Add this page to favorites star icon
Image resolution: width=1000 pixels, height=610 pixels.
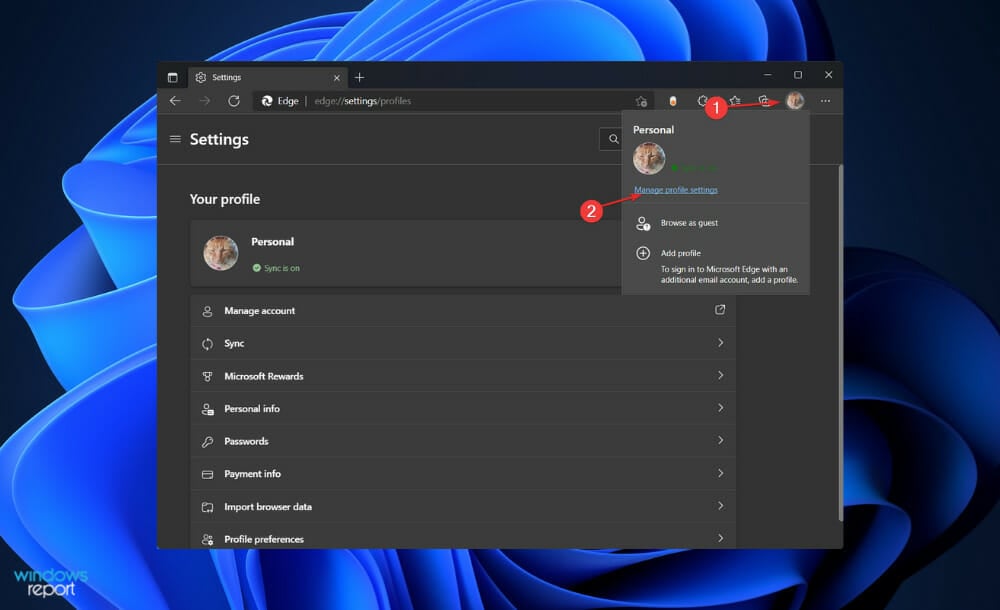click(641, 101)
